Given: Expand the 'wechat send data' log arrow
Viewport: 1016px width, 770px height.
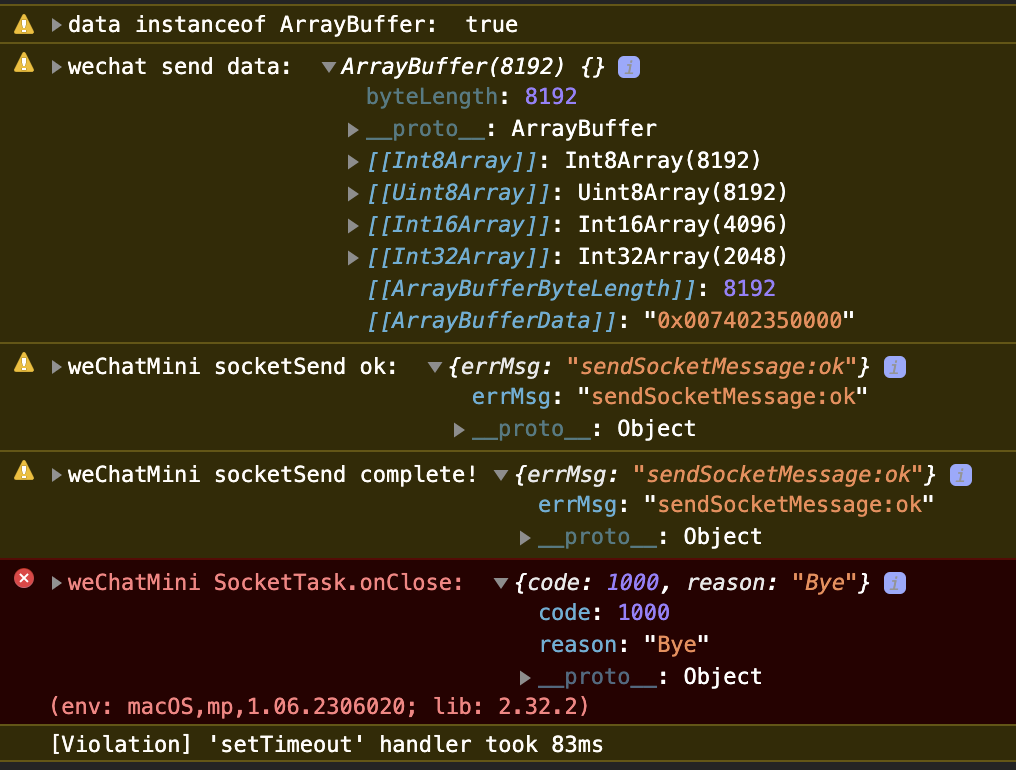Looking at the screenshot, I should pos(56,67).
